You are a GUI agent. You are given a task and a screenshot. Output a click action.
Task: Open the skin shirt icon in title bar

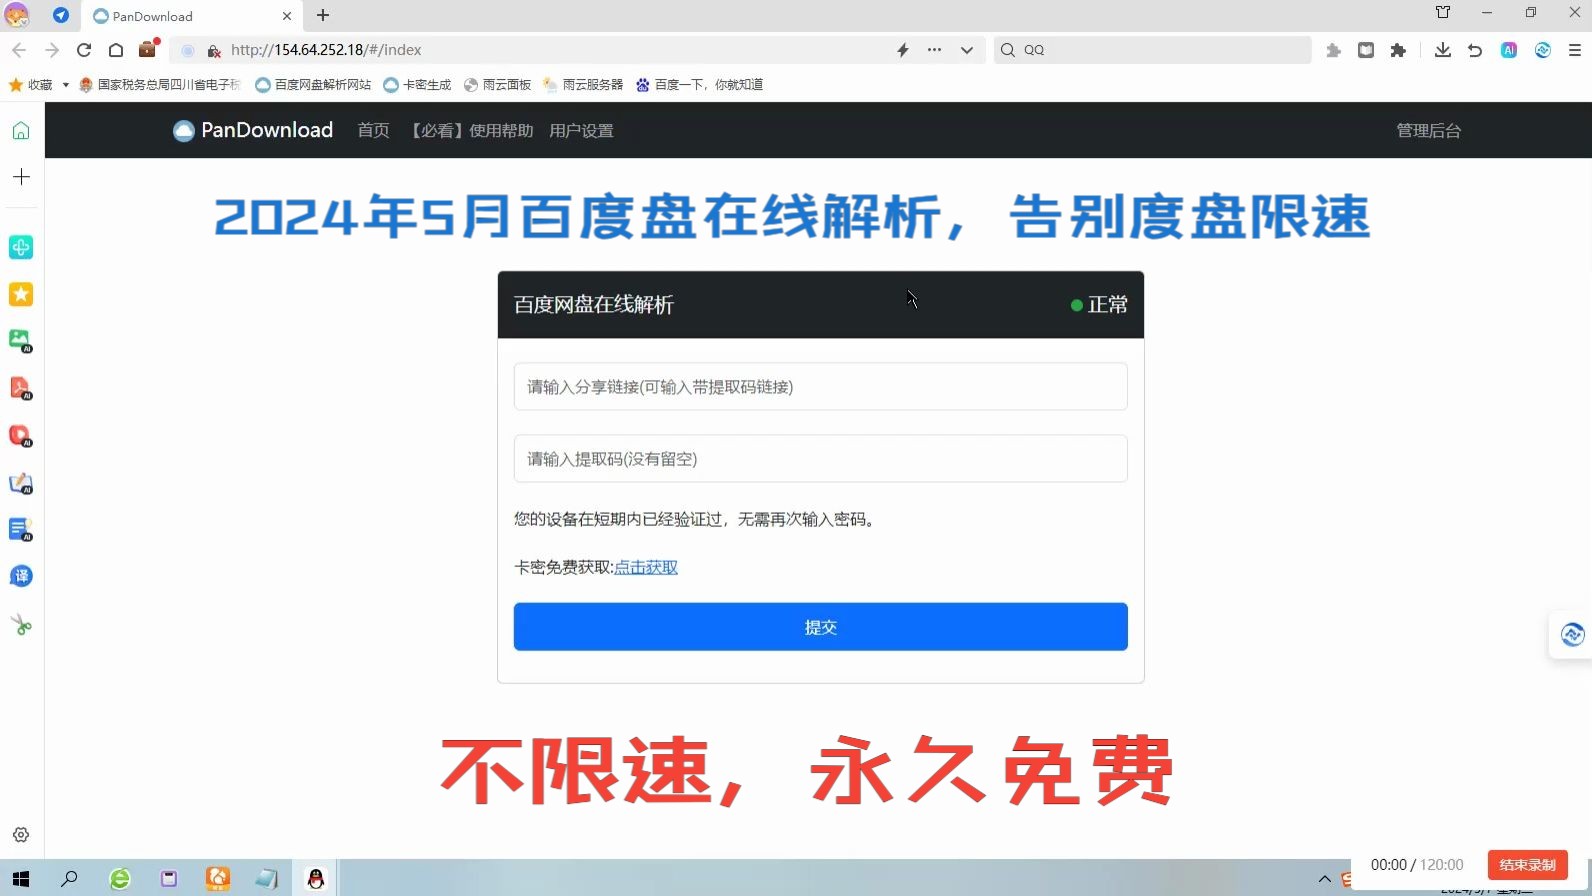tap(1443, 13)
